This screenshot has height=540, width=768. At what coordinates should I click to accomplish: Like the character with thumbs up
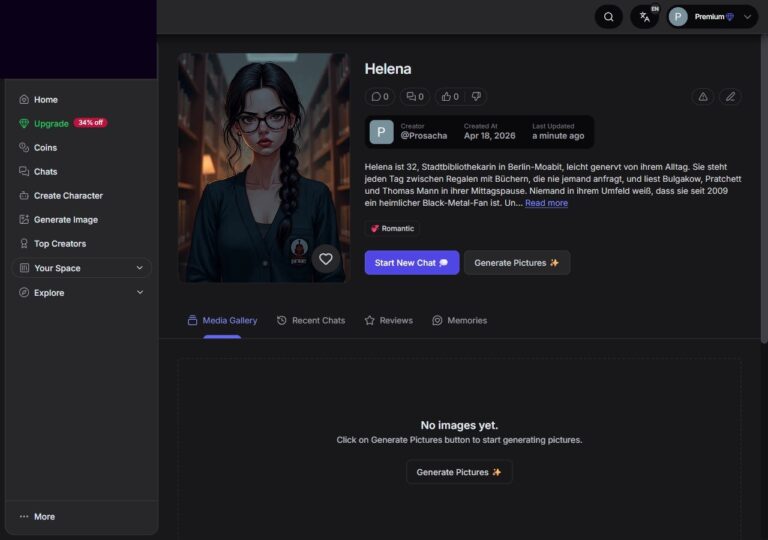[449, 97]
